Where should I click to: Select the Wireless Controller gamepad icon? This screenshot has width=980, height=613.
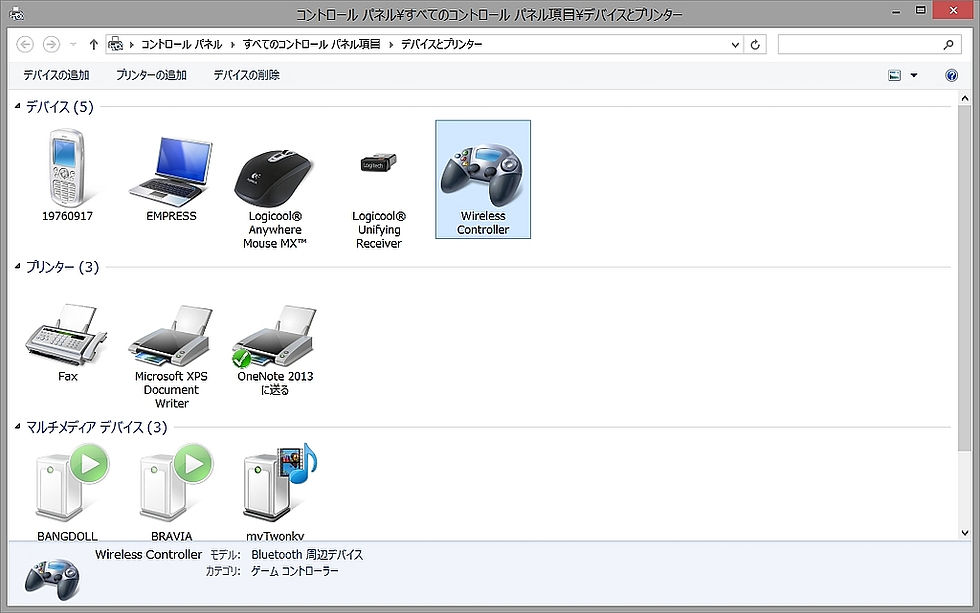pyautogui.click(x=482, y=175)
